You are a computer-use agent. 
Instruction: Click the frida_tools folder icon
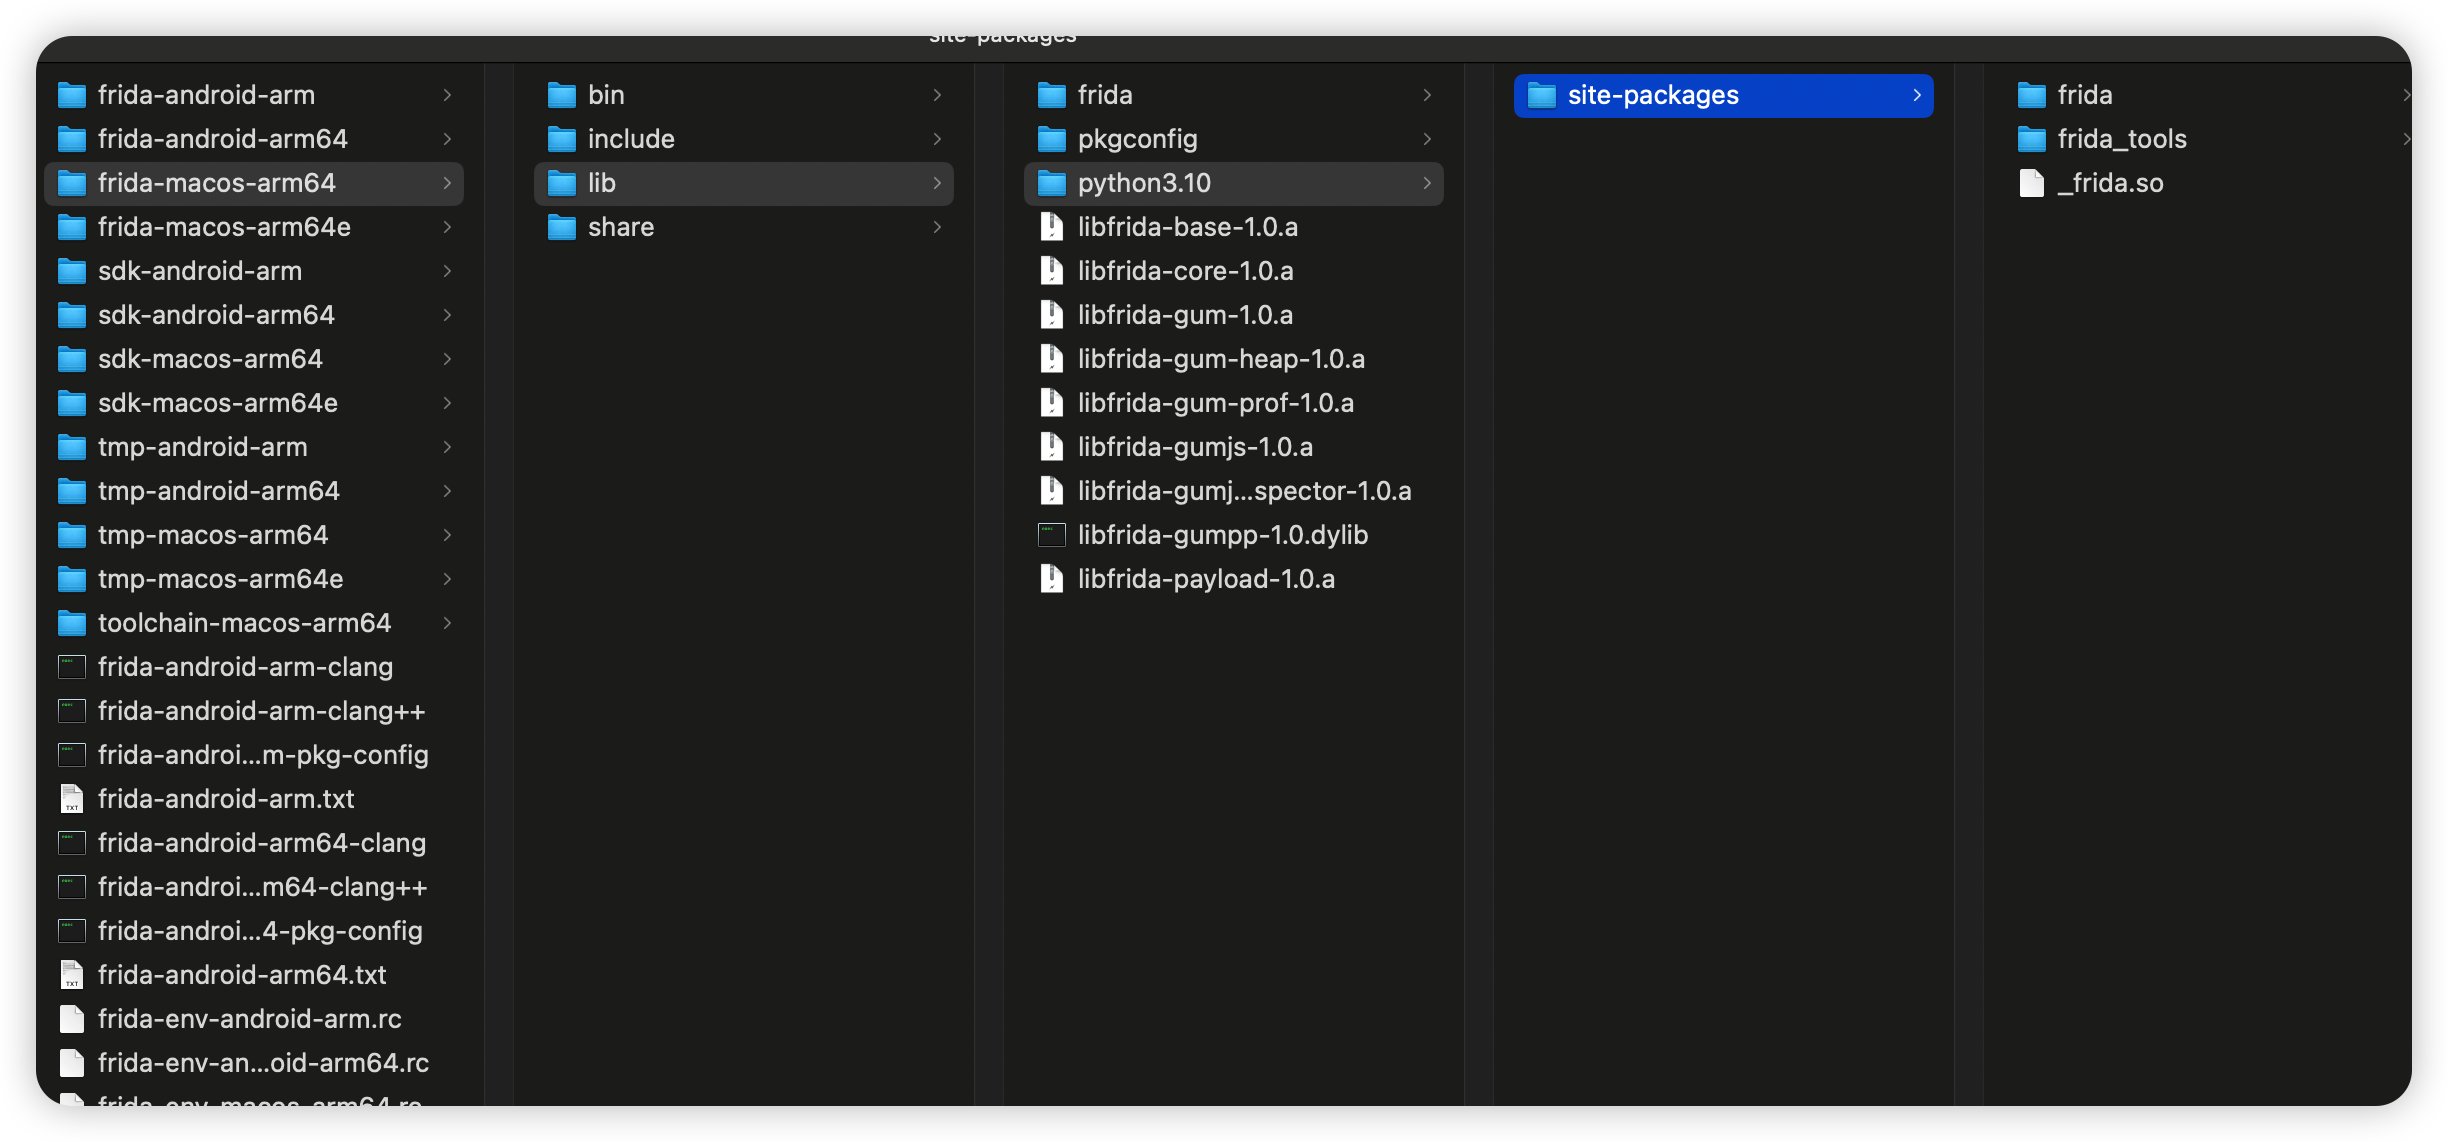(2031, 139)
